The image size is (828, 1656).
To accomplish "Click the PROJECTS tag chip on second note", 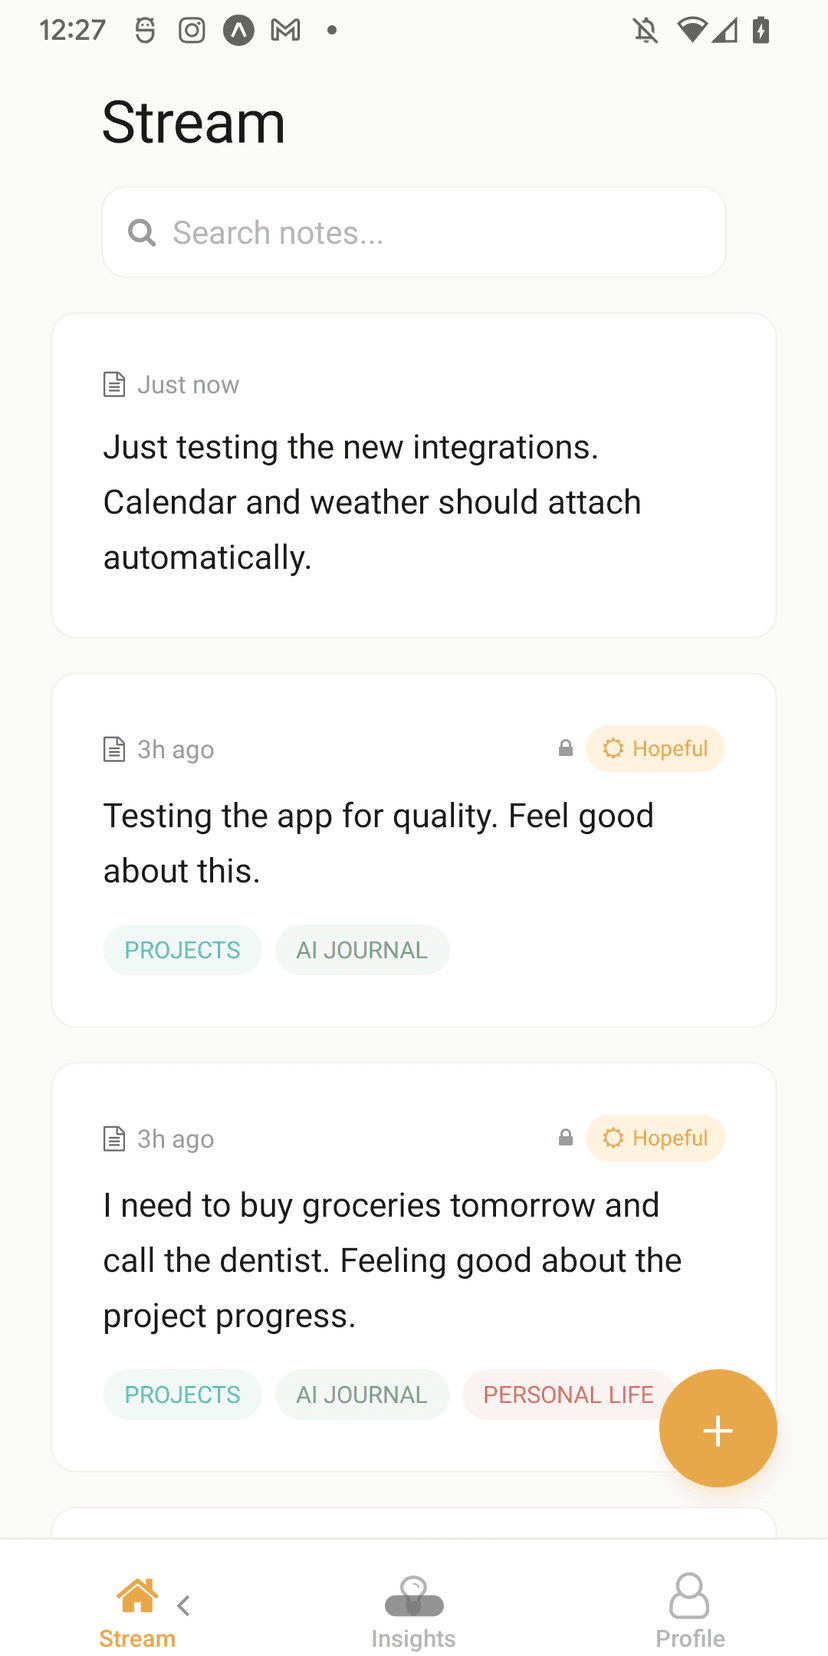I will [182, 949].
